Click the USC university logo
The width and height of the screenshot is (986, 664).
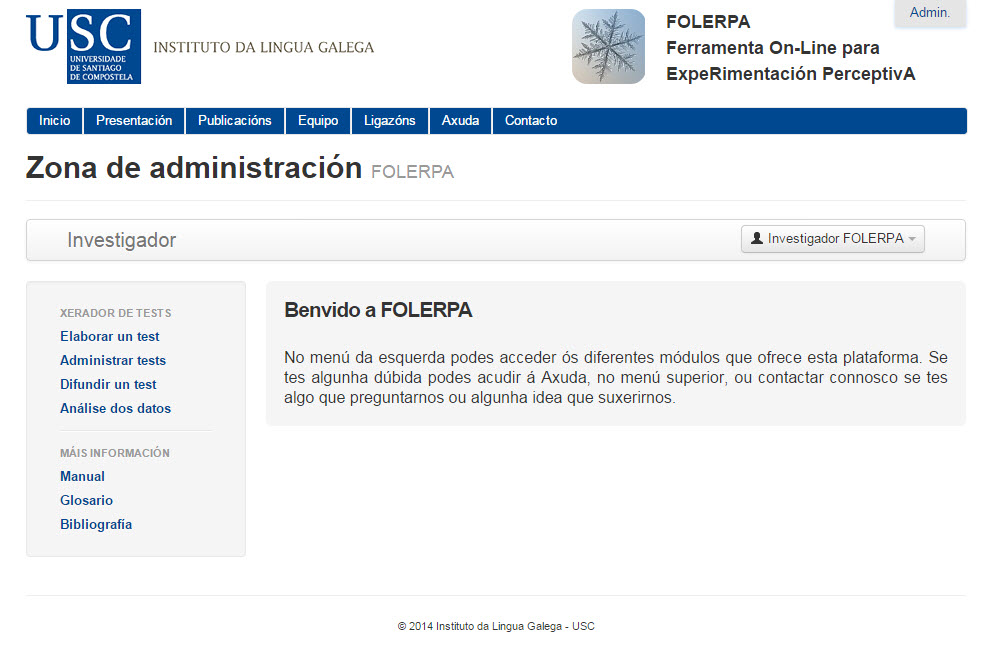pyautogui.click(x=83, y=47)
